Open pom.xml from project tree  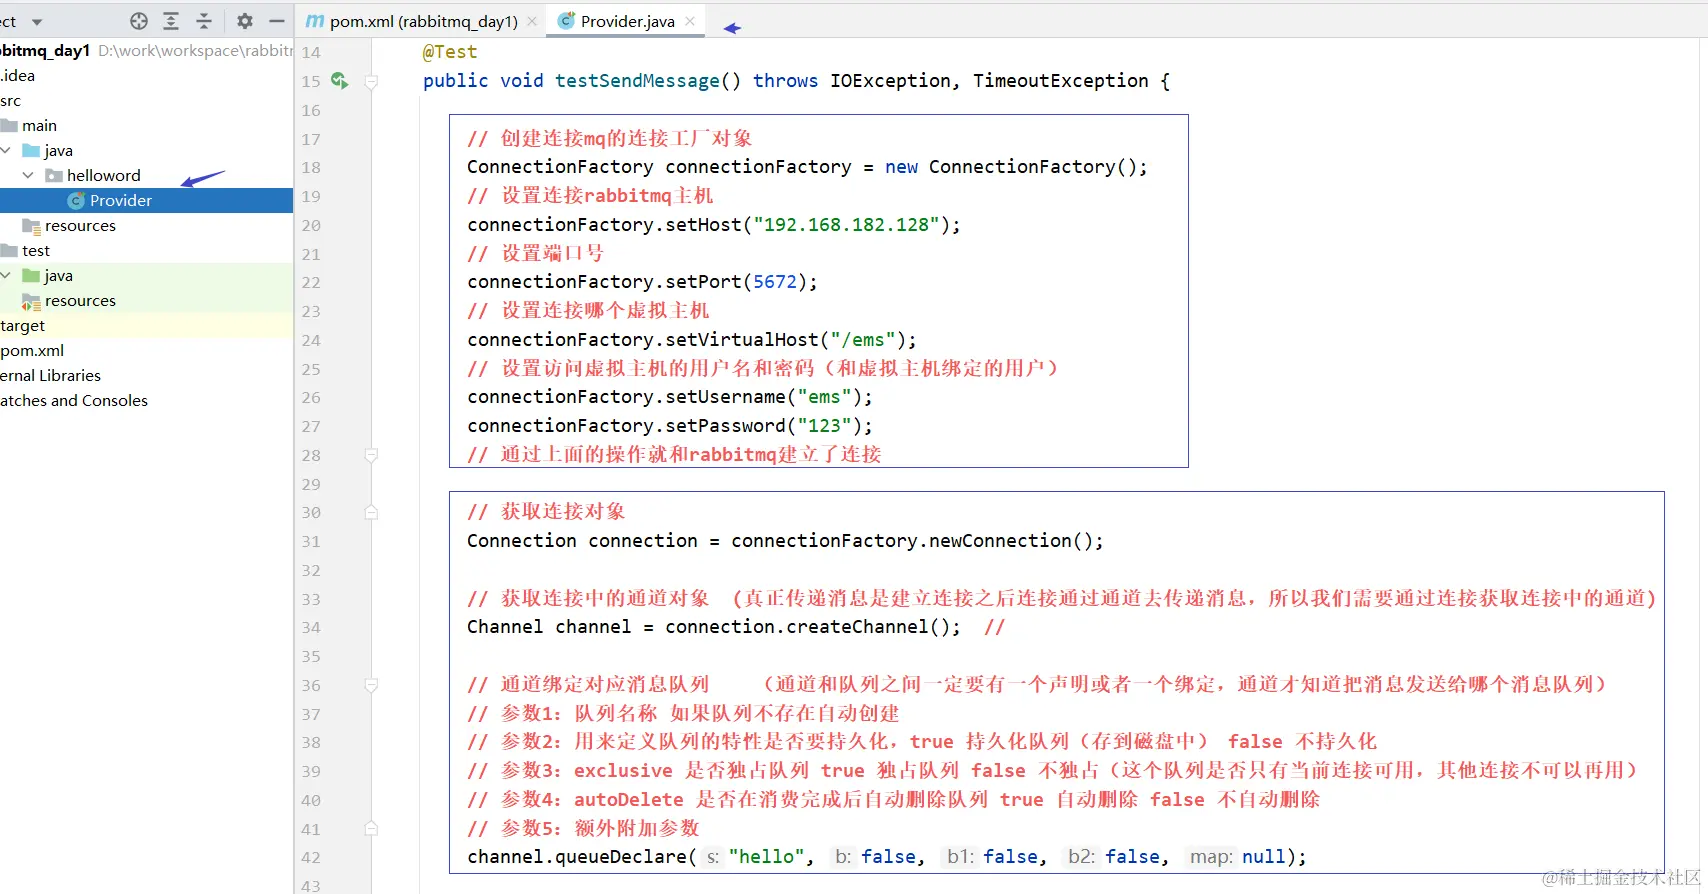tap(32, 350)
